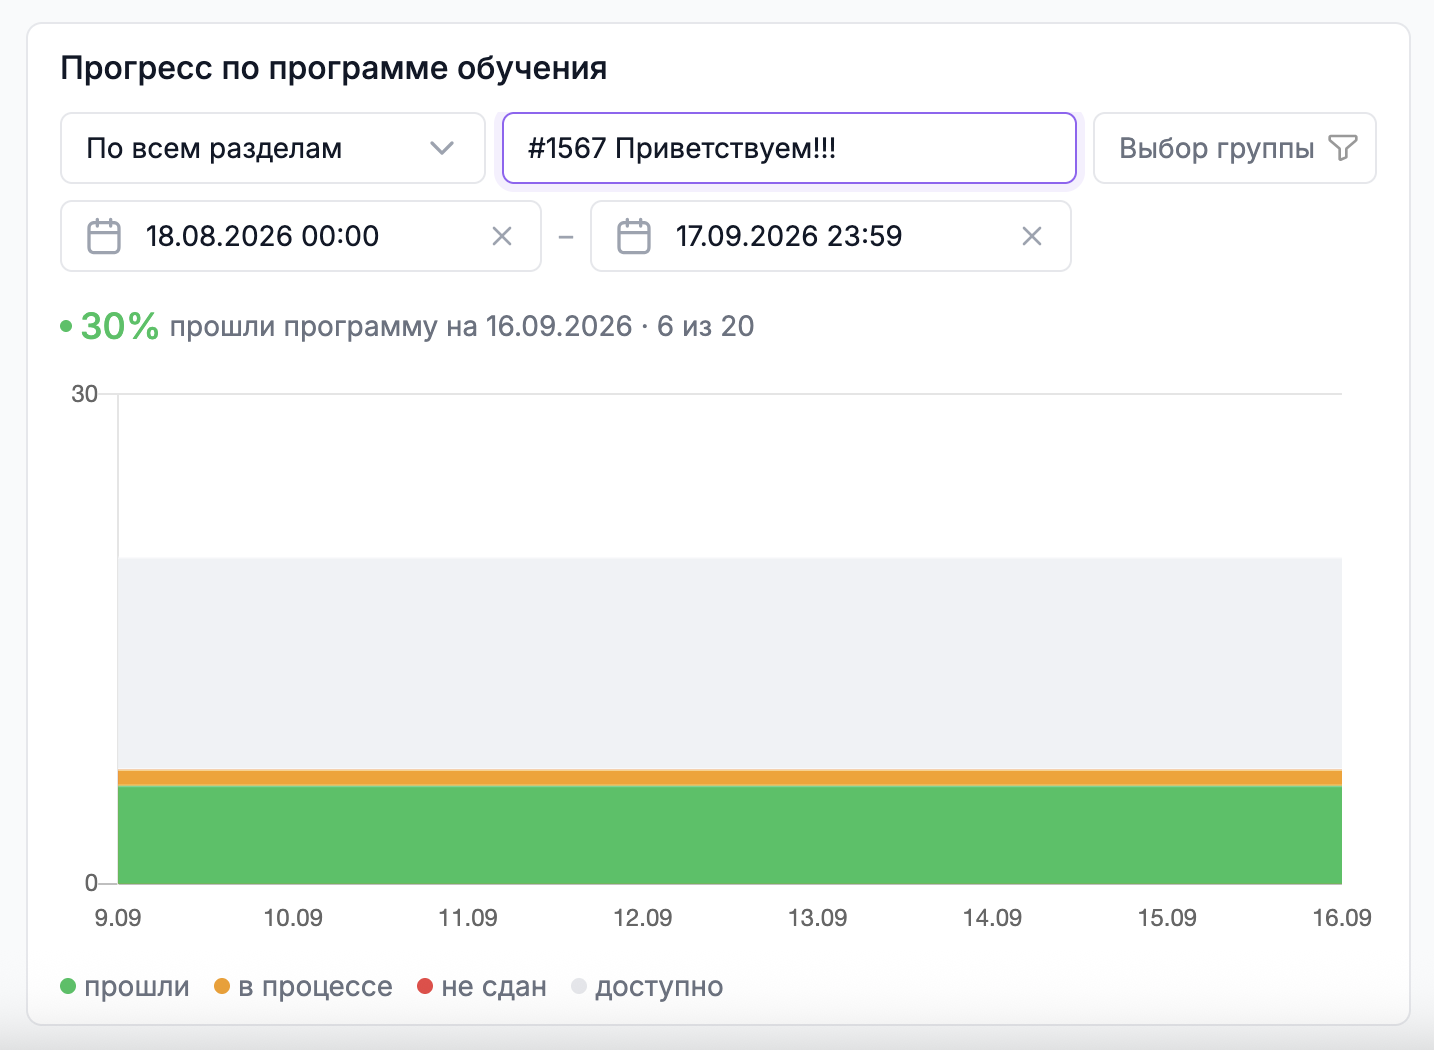This screenshot has width=1434, height=1050.
Task: Click the funnel filter icon
Action: coord(1343,148)
